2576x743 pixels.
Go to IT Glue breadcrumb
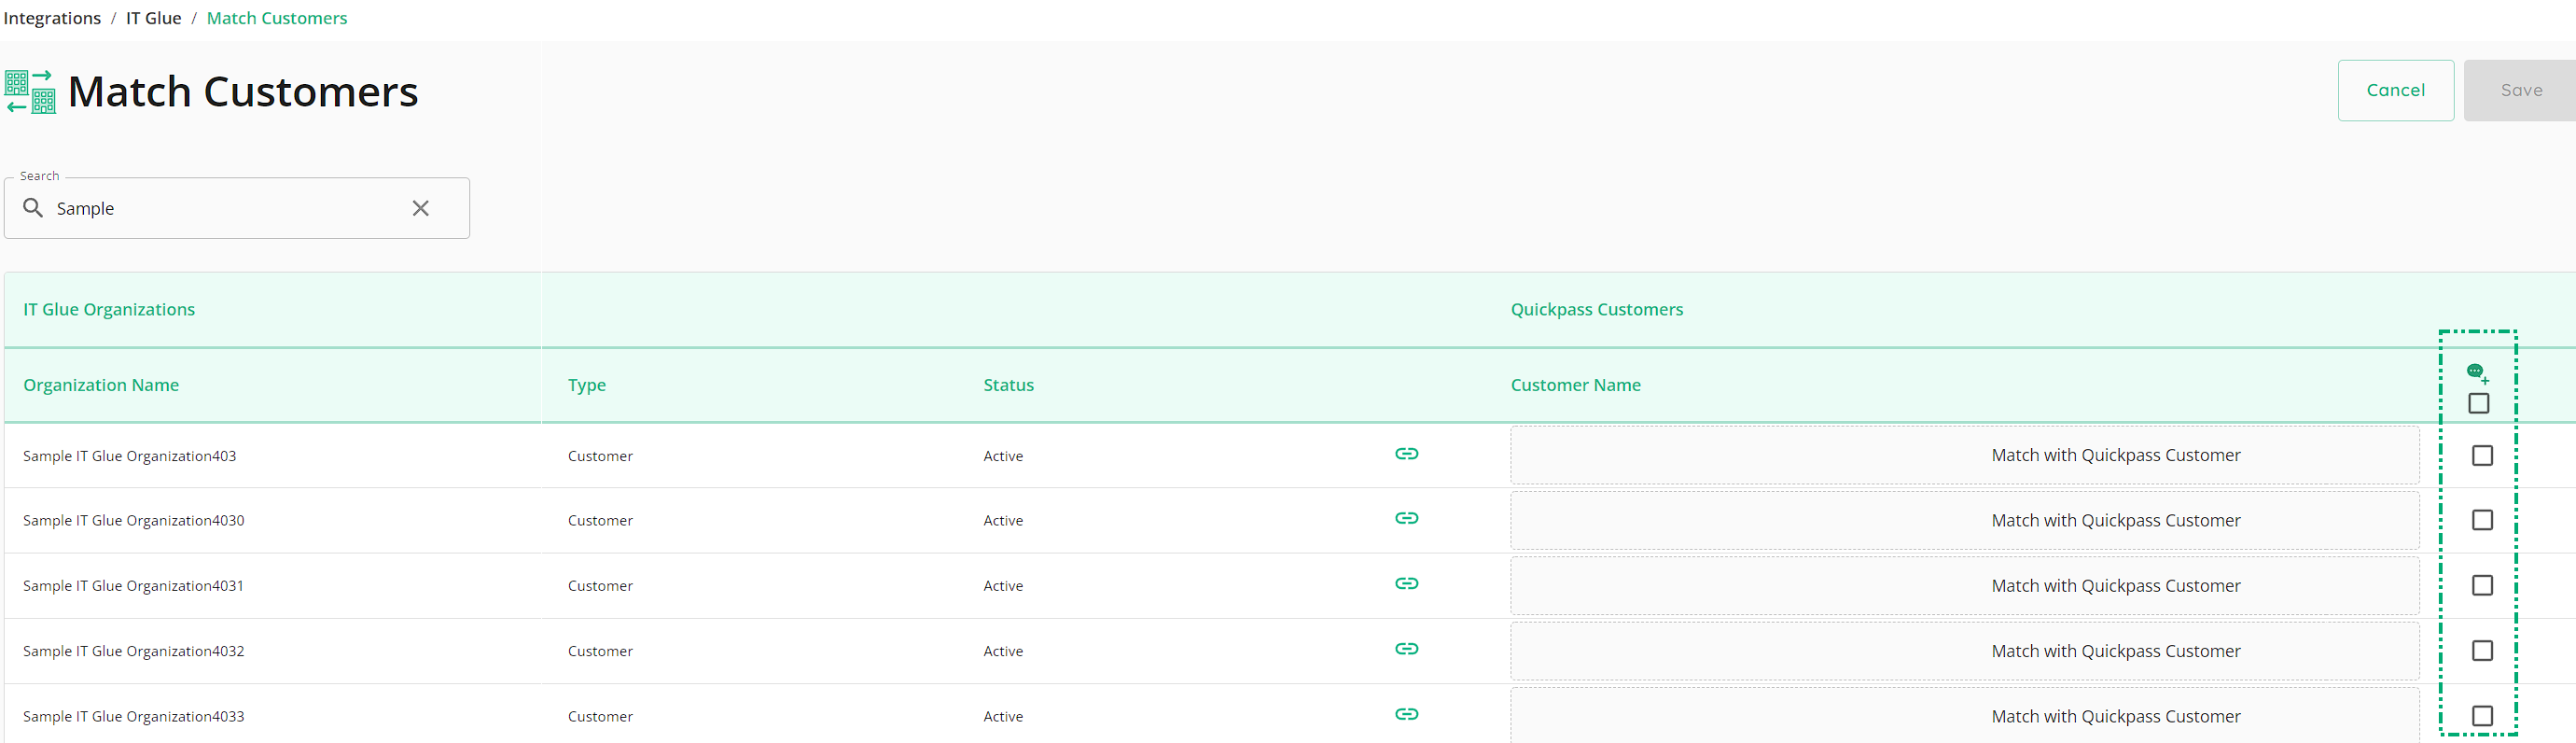(x=154, y=18)
